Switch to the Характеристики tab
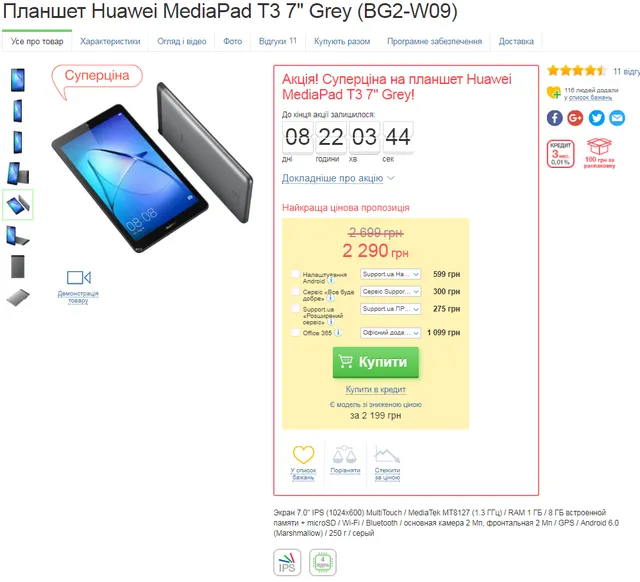 tap(110, 41)
